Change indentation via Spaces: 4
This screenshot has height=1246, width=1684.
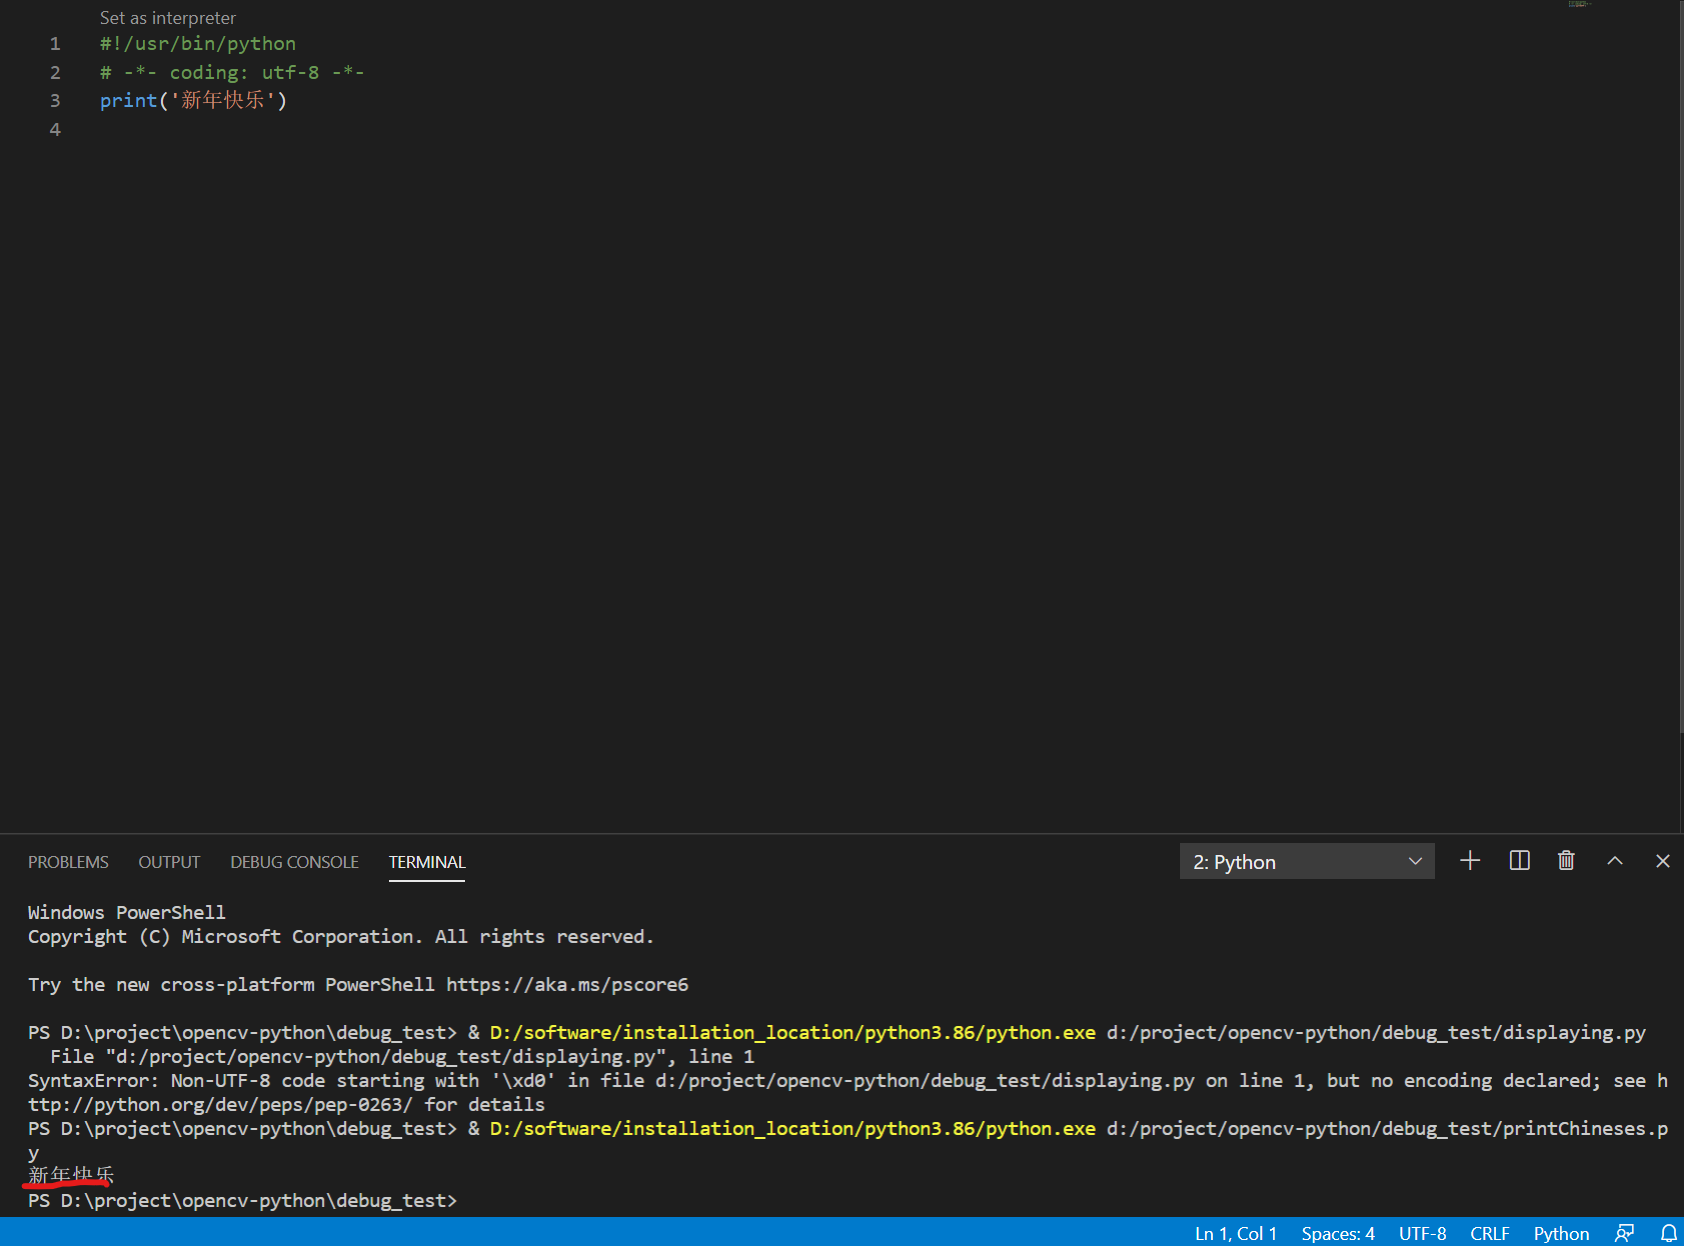(x=1337, y=1233)
